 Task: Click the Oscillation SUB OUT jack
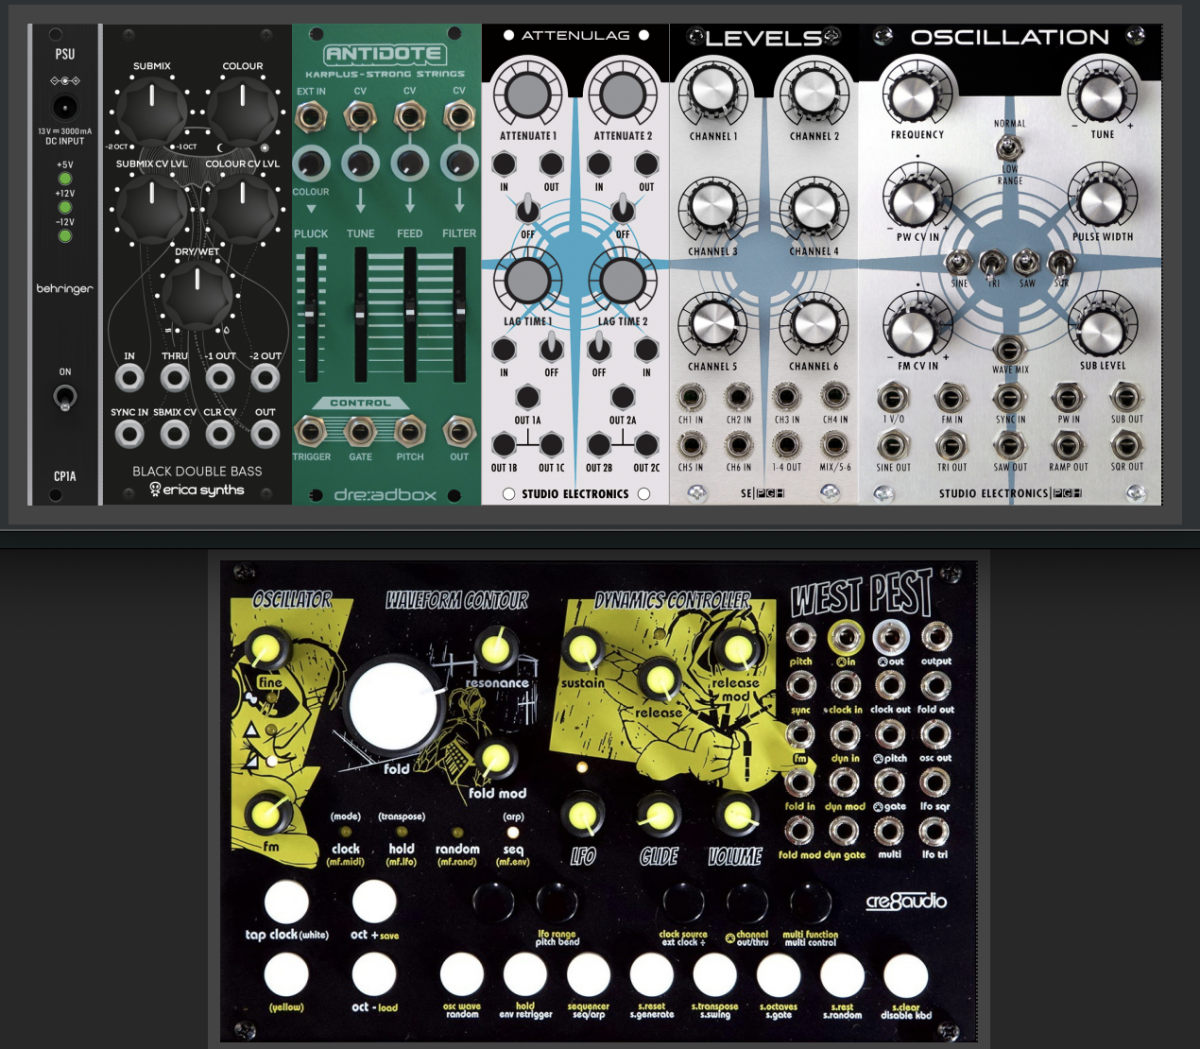coord(1127,398)
